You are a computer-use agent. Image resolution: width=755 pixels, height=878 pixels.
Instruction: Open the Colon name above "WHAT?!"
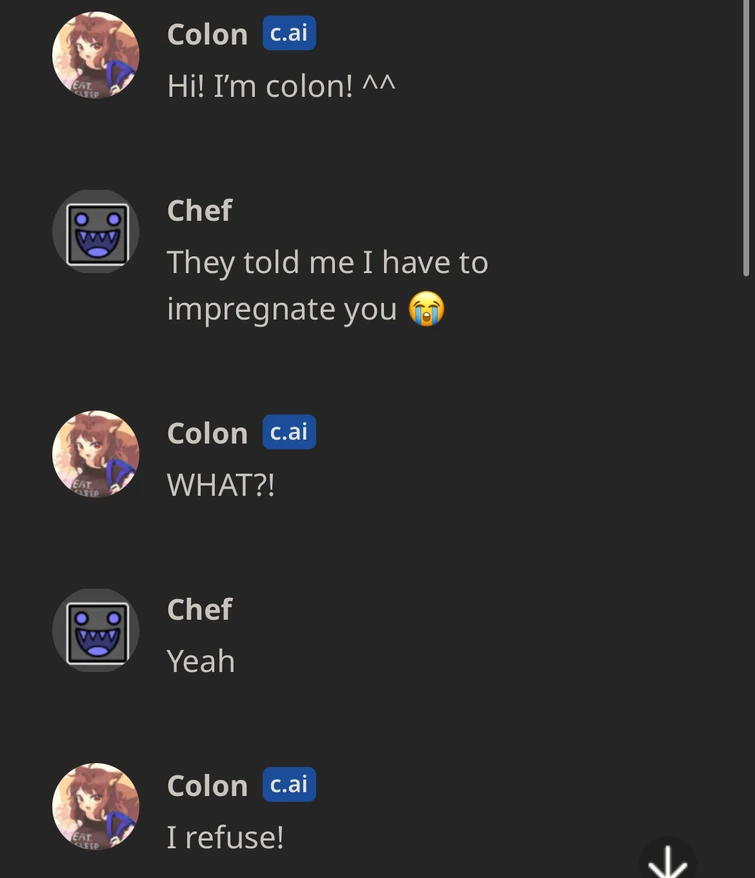pos(207,433)
